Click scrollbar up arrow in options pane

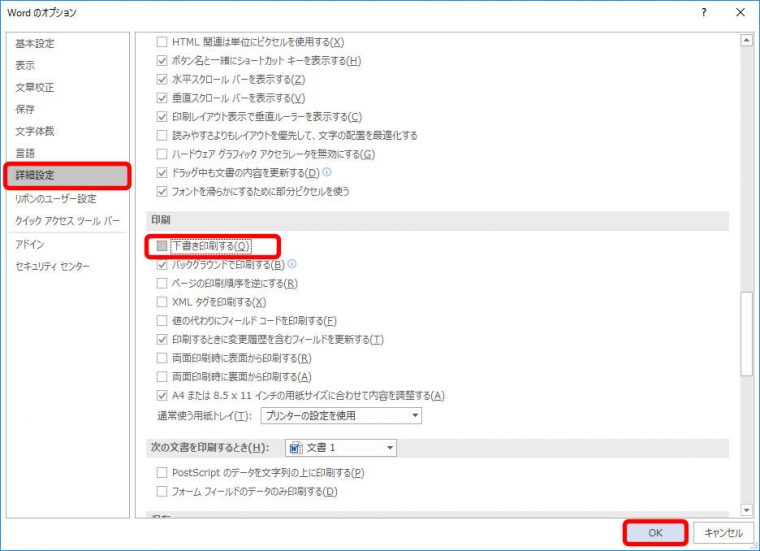tap(746, 41)
